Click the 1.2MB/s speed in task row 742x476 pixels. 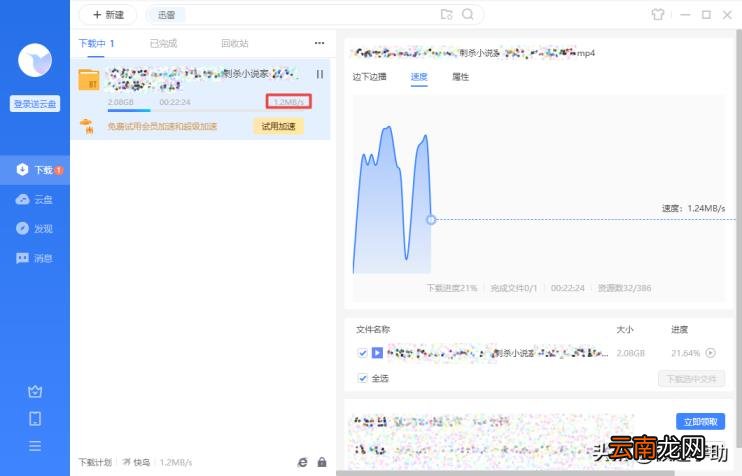coord(289,102)
